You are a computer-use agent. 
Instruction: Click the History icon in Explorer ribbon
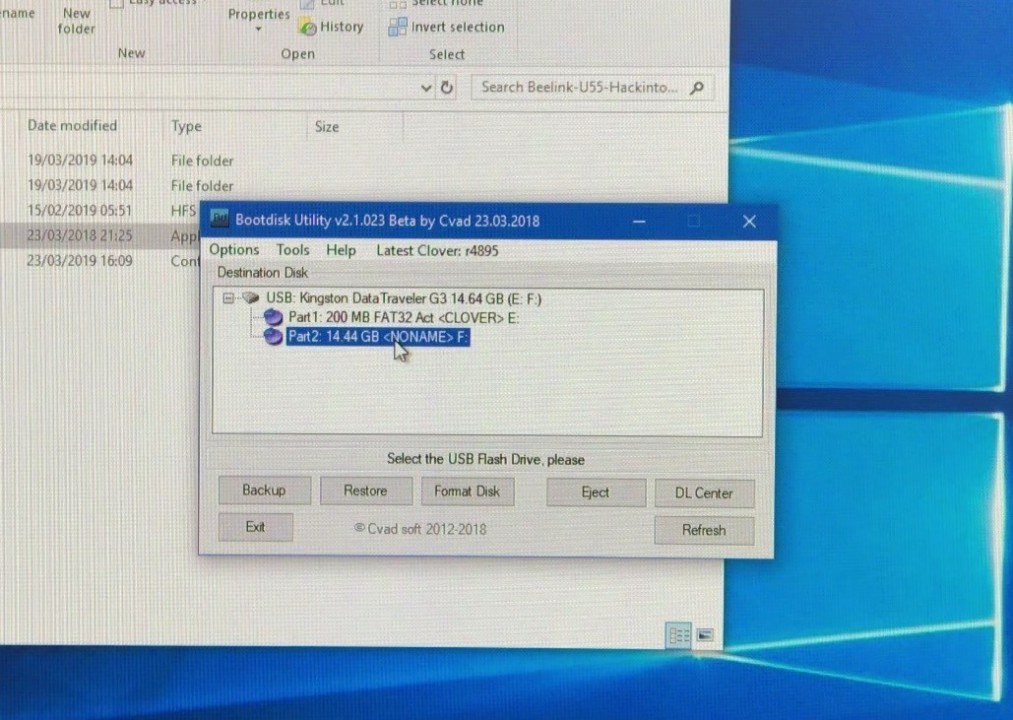coord(308,27)
